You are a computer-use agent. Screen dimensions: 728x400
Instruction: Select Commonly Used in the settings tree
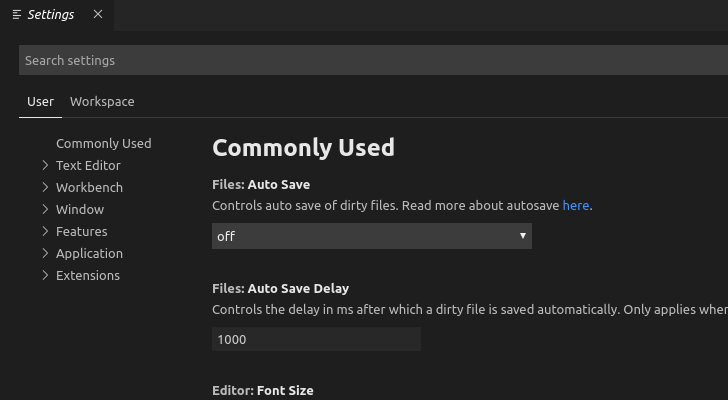coord(104,143)
